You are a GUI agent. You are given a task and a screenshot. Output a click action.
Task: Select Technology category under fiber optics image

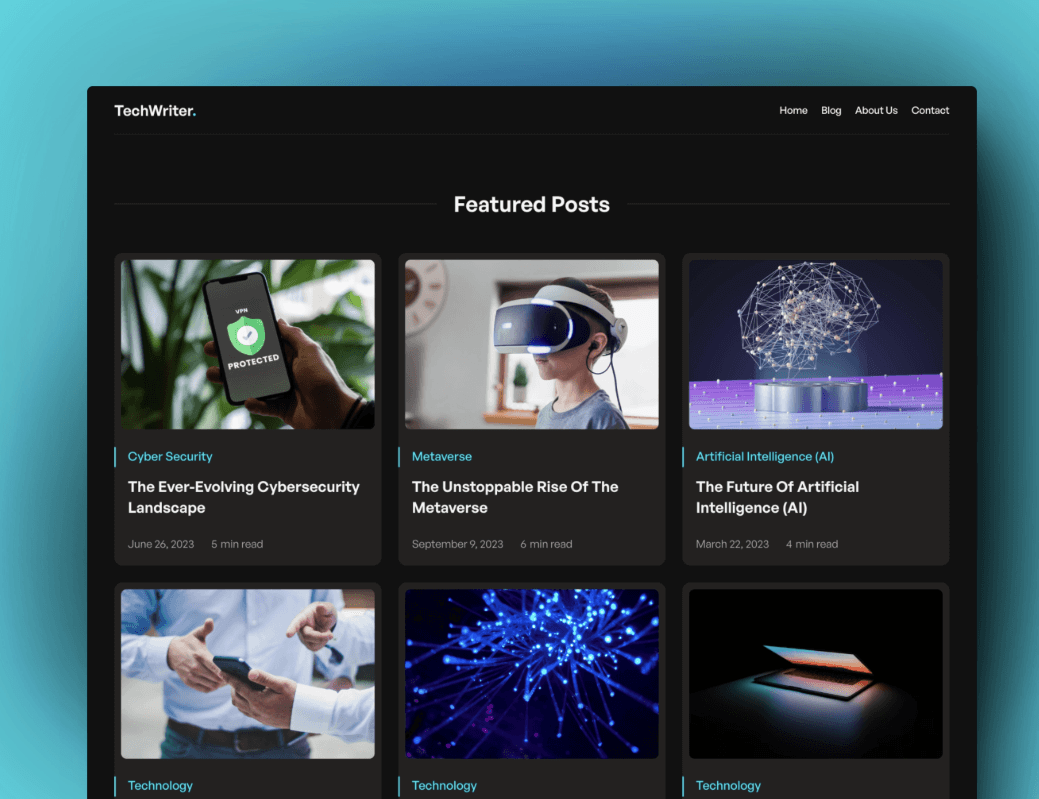(x=444, y=786)
